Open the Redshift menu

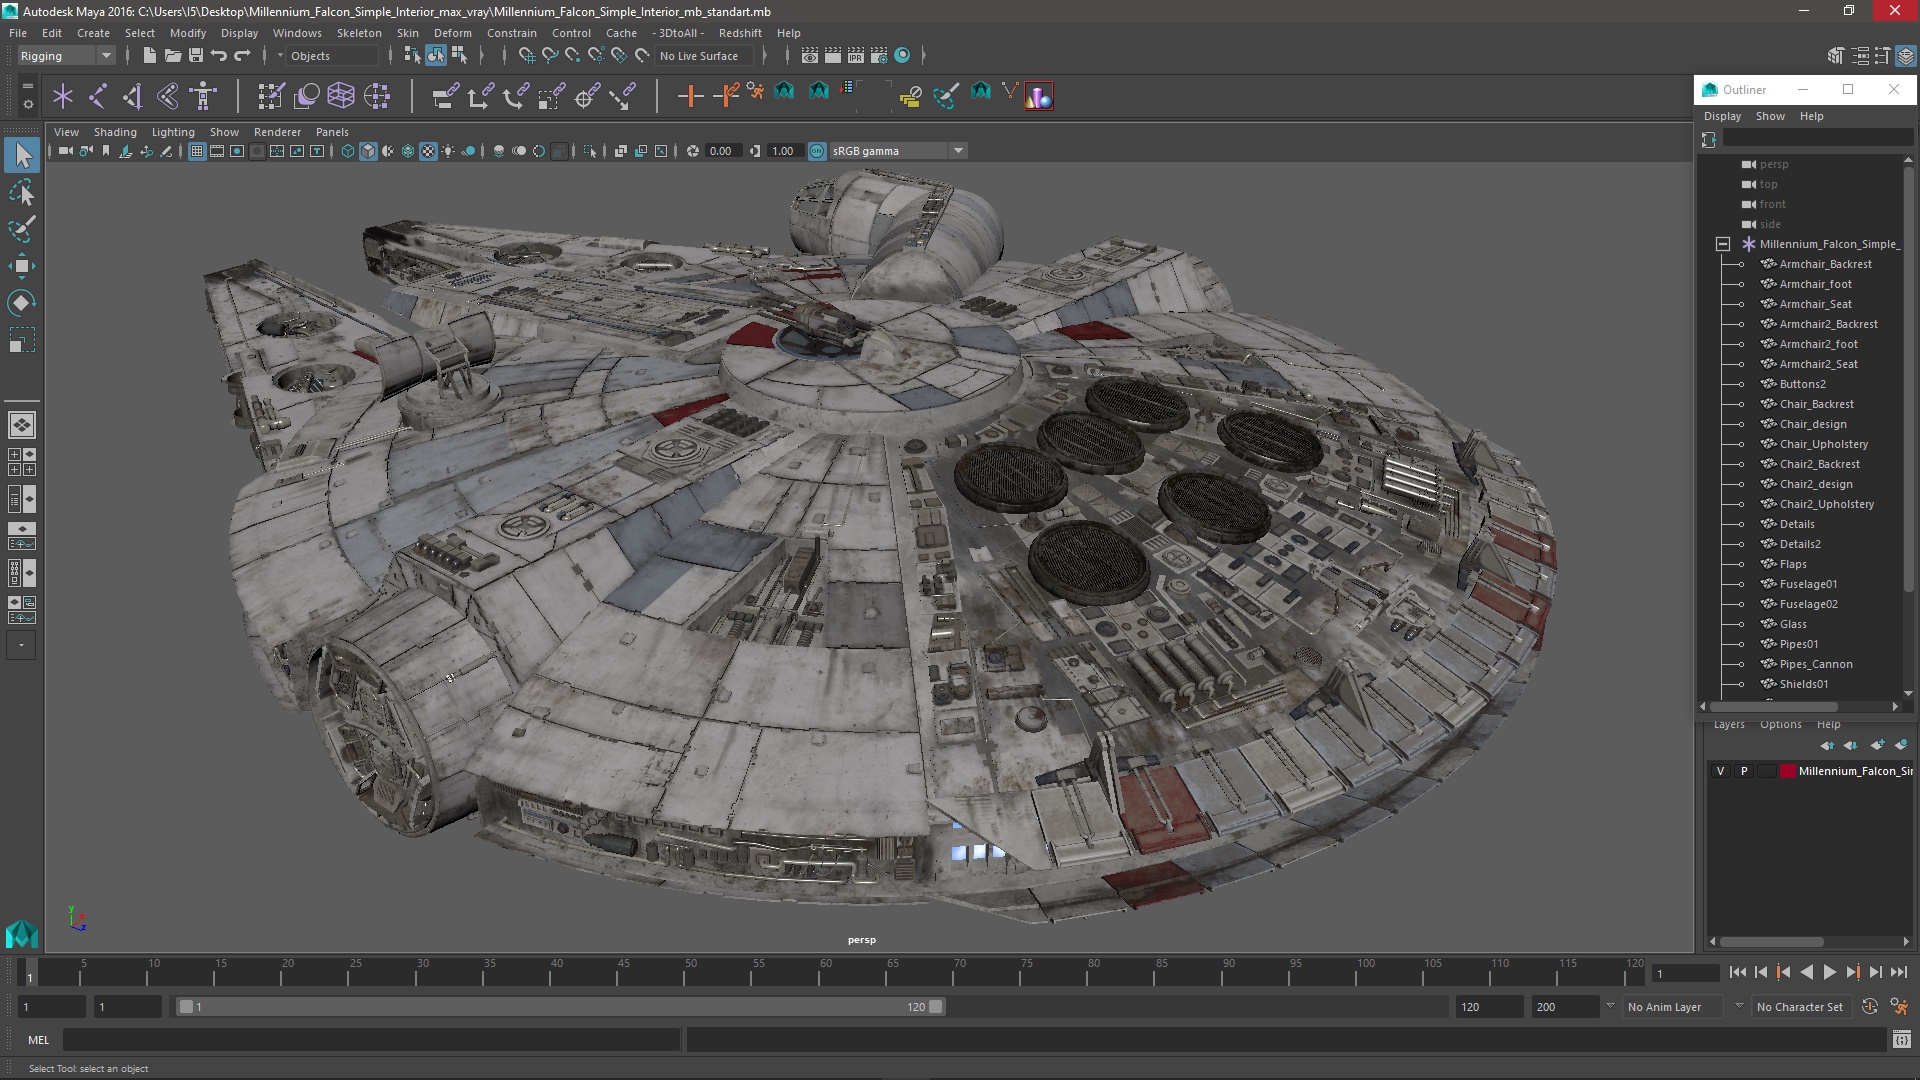tap(740, 33)
